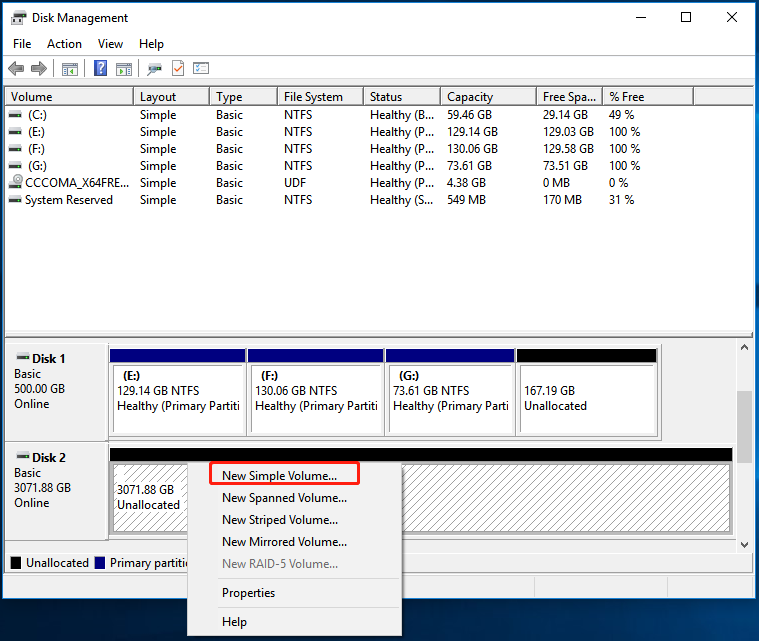
Task: Click the disk pane scroll down arrow
Action: [x=743, y=544]
